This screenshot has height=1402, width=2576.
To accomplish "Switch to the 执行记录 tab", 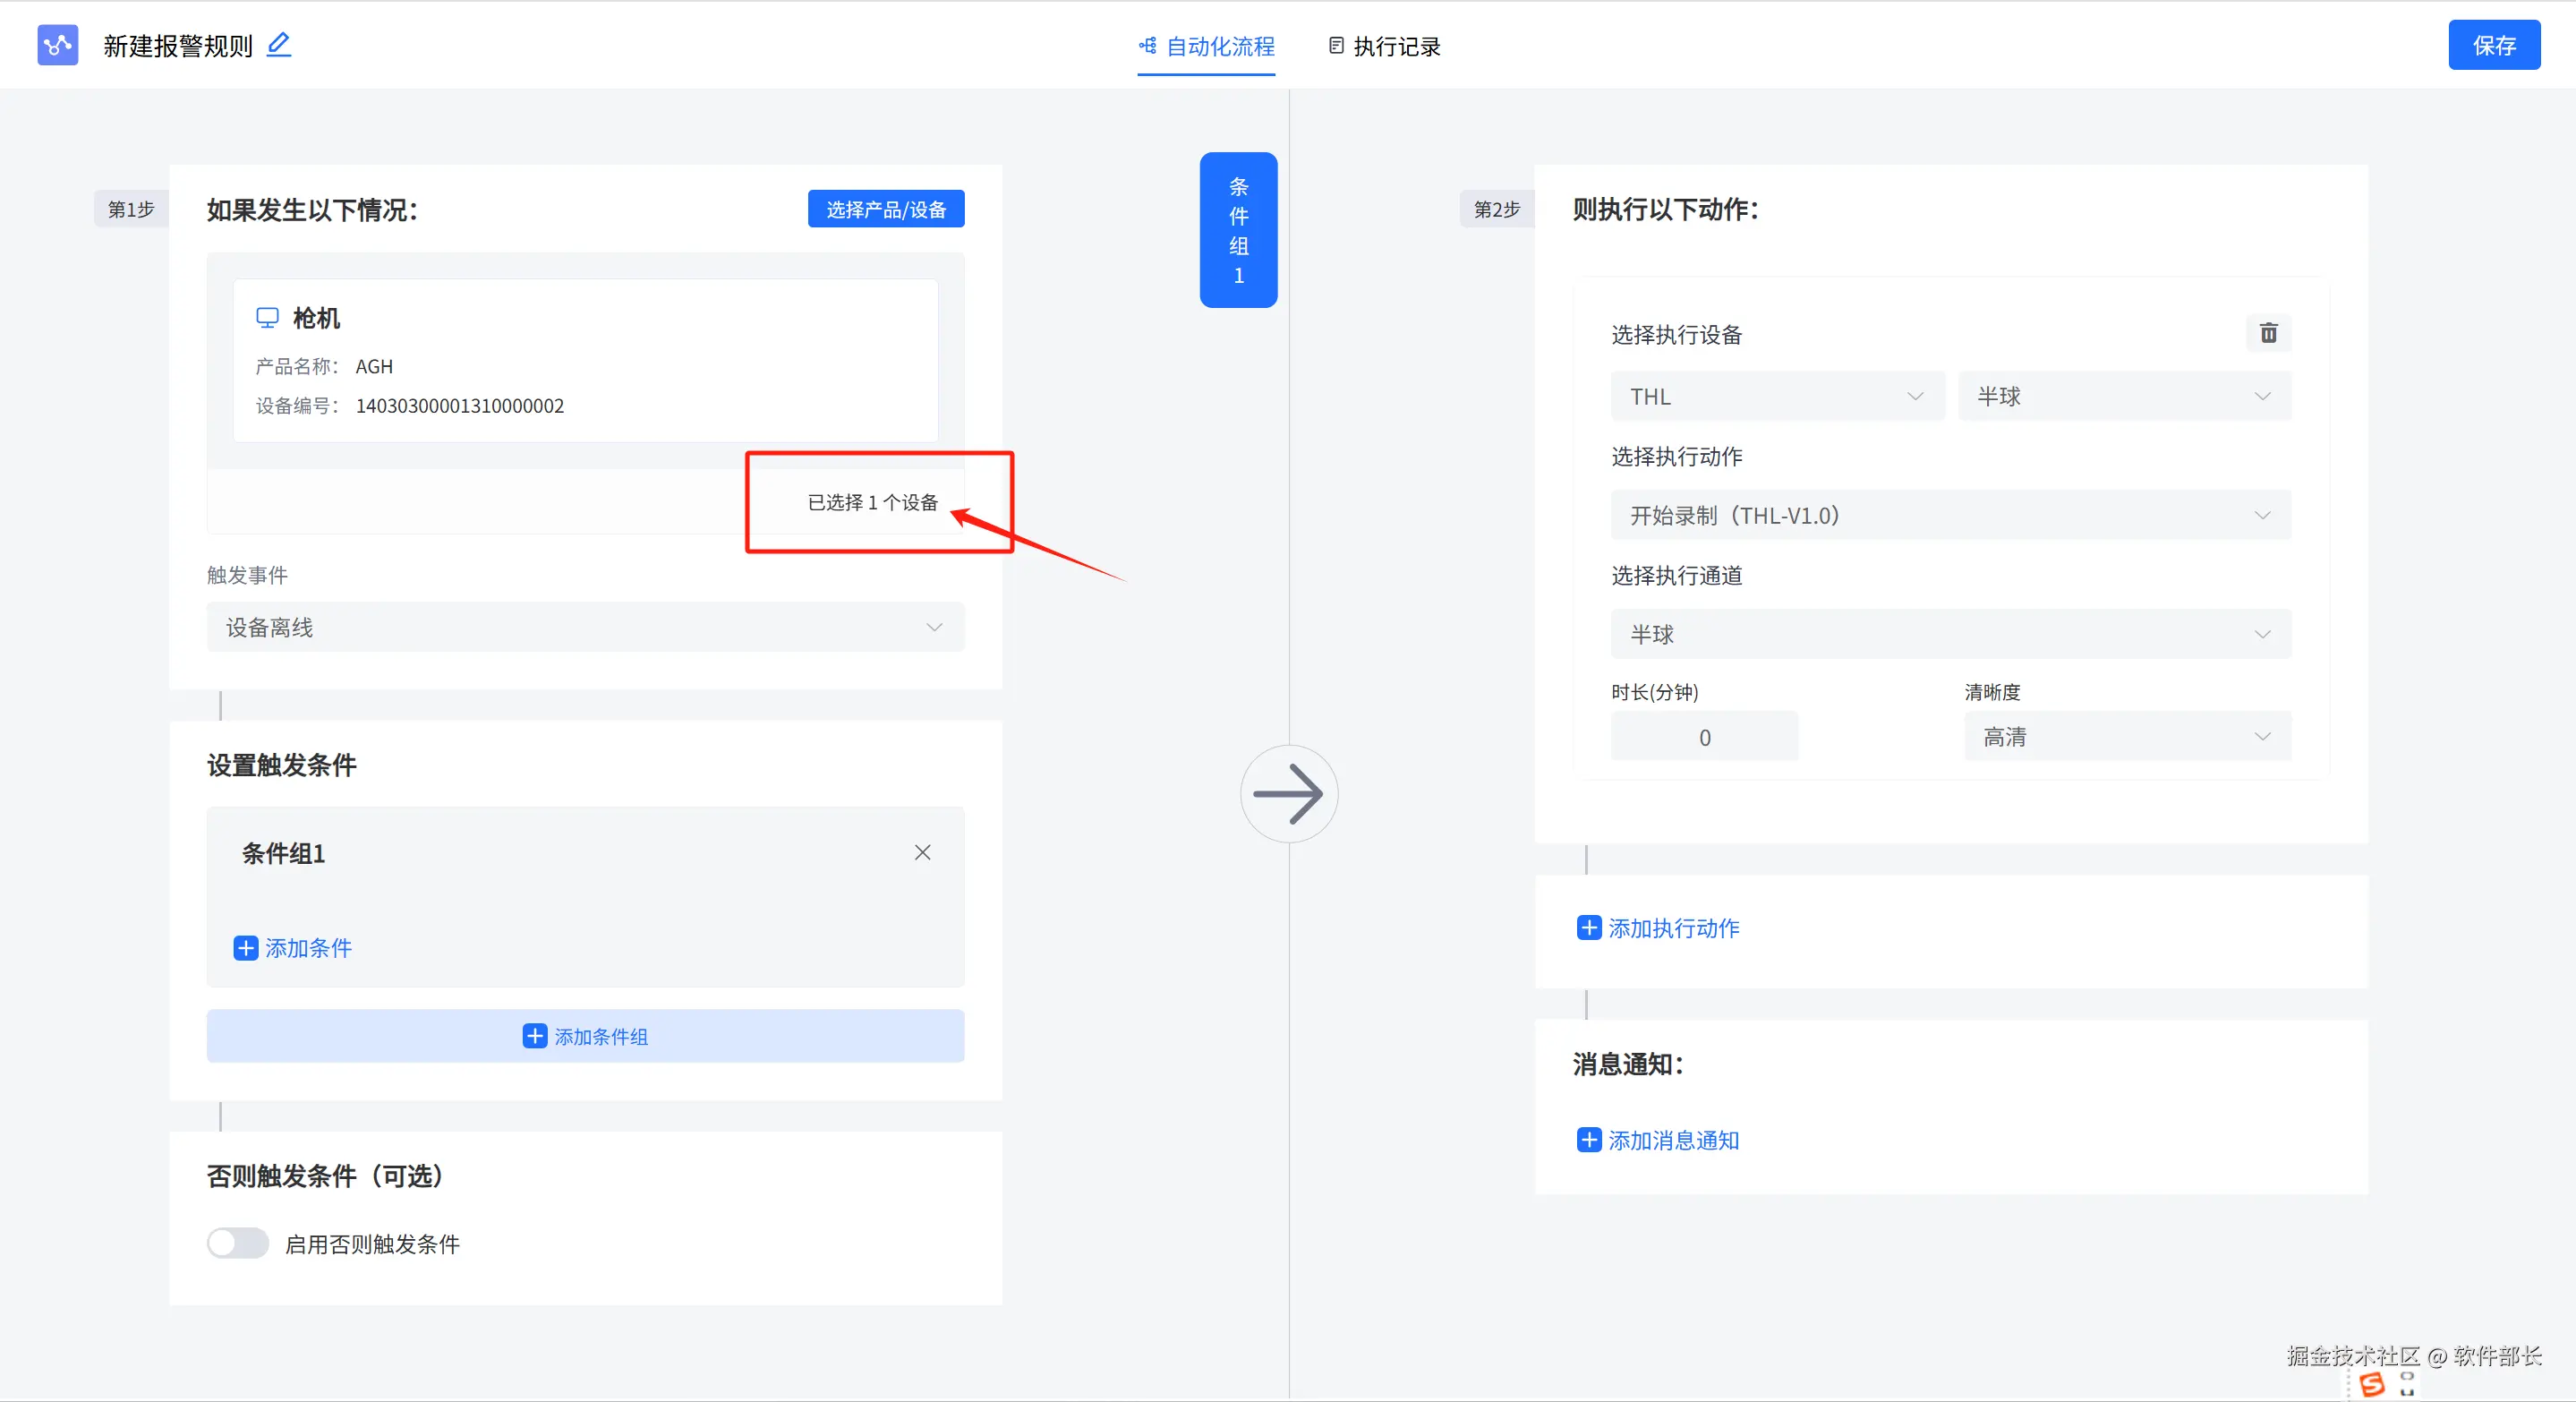I will pos(1385,46).
